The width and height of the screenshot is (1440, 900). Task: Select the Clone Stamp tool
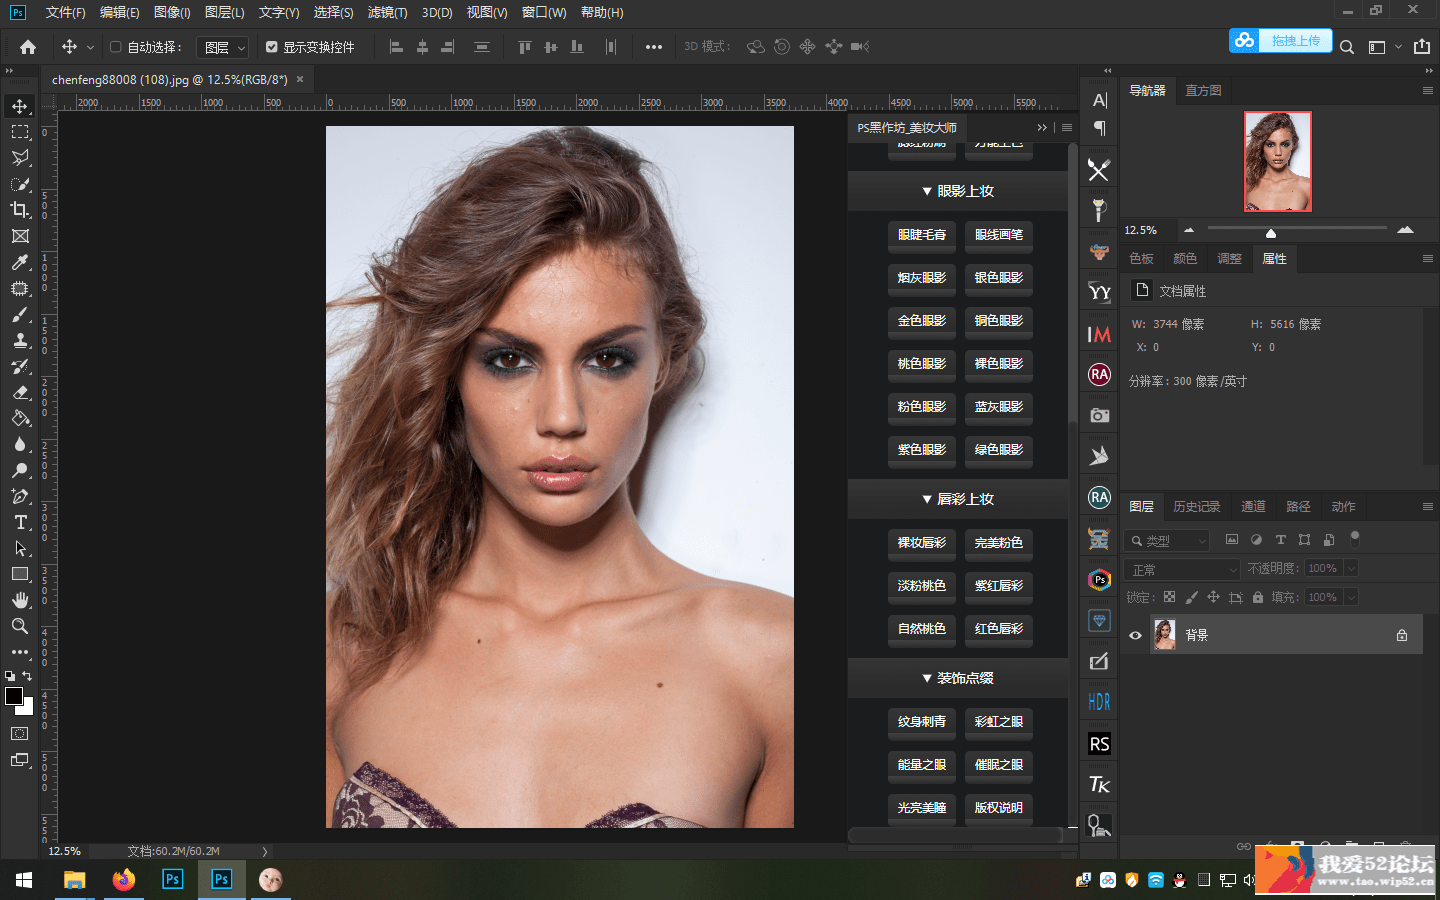point(20,340)
